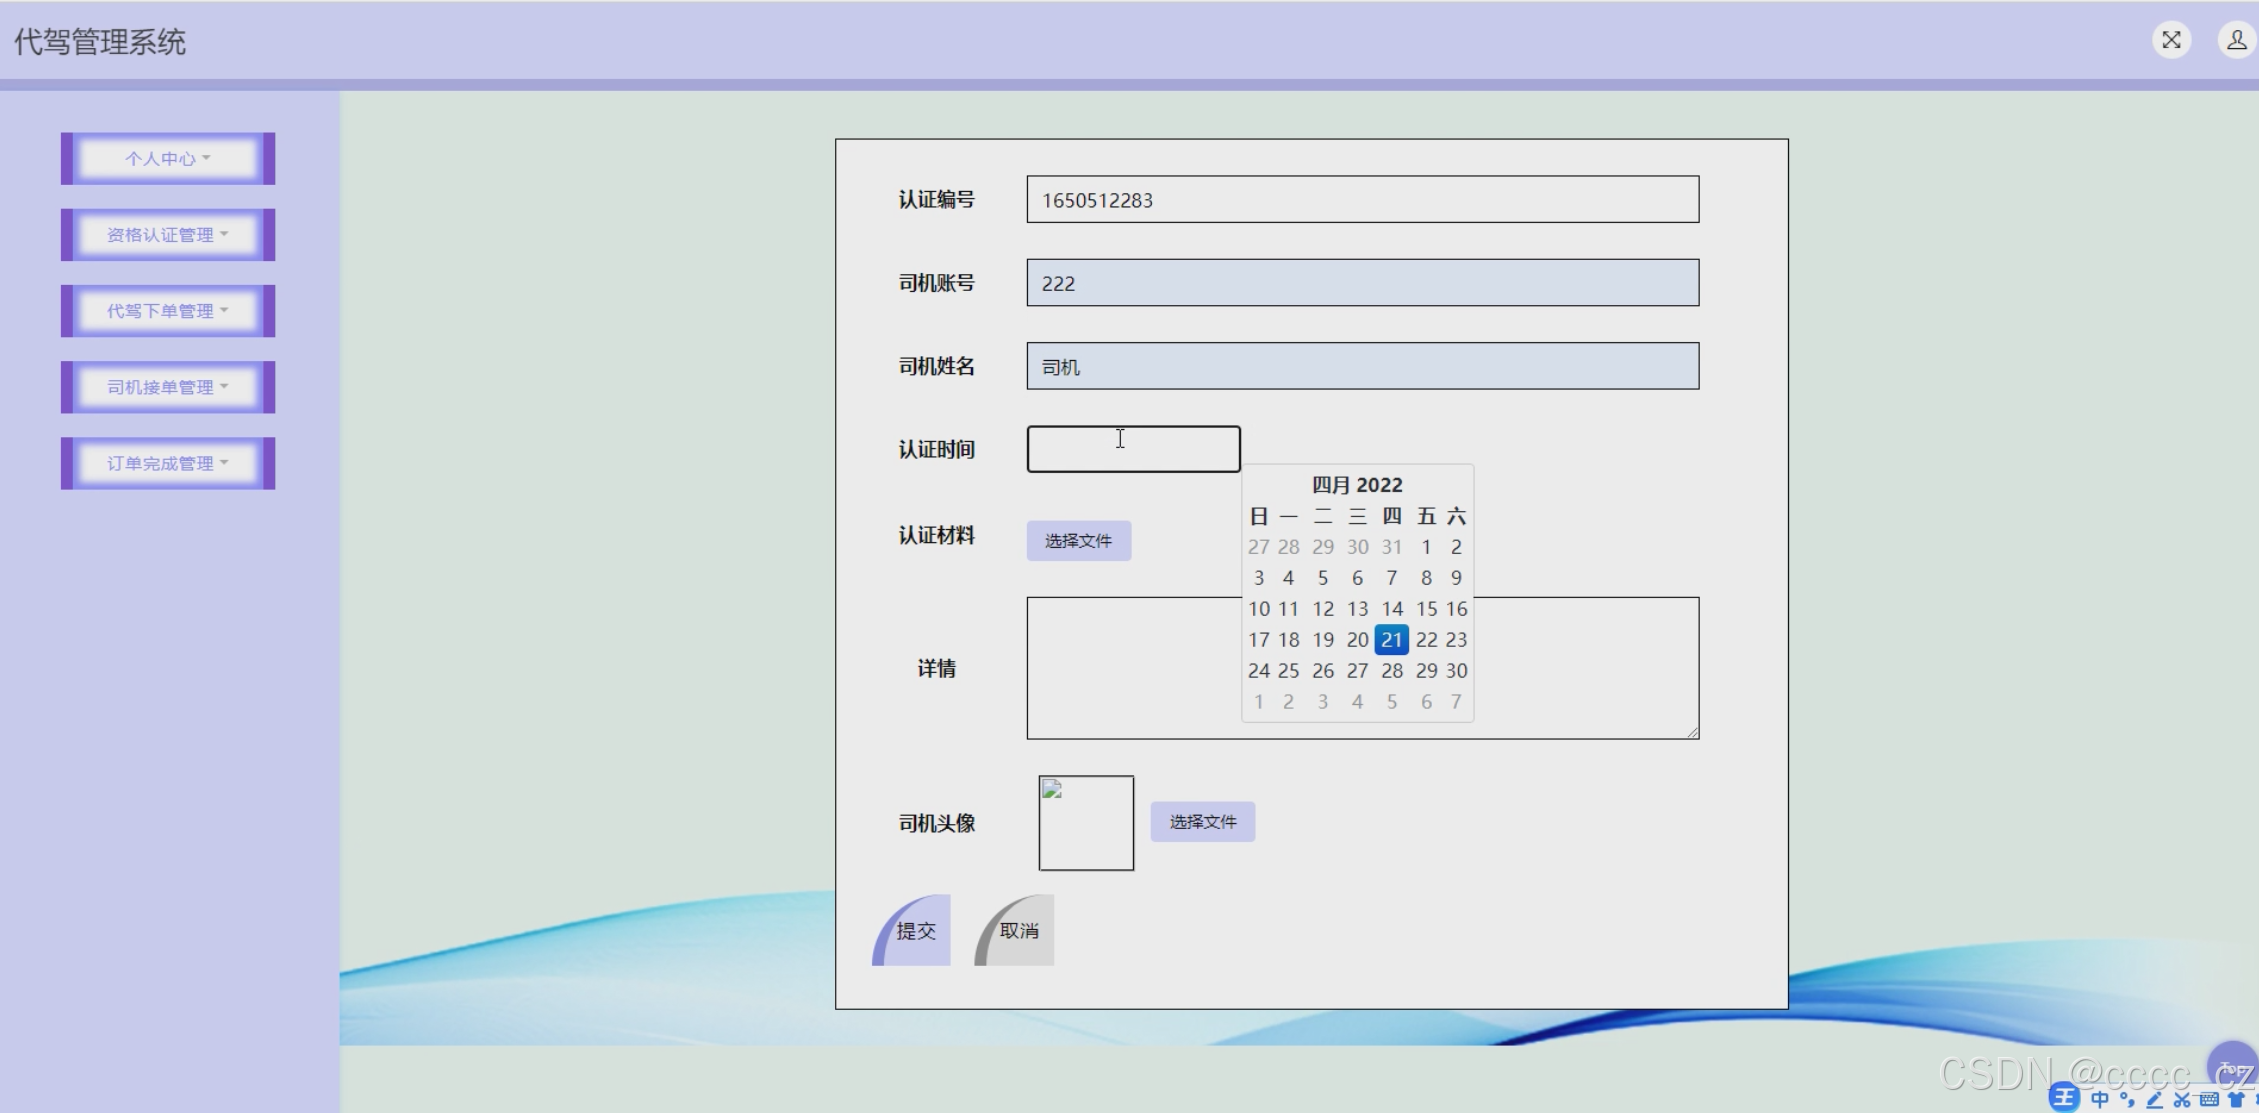Click the 提交 submit button
Image resolution: width=2259 pixels, height=1113 pixels.
(x=914, y=931)
